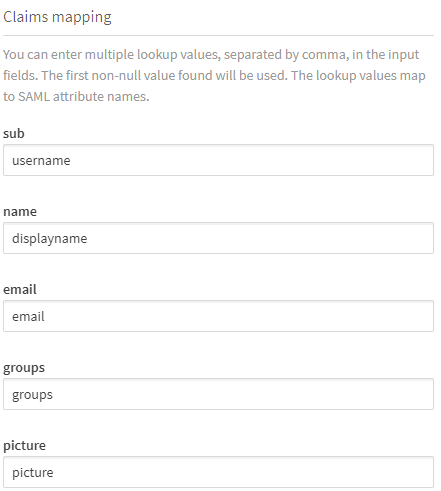Click into the name input field
Image resolution: width=441 pixels, height=491 pixels.
coord(218,238)
